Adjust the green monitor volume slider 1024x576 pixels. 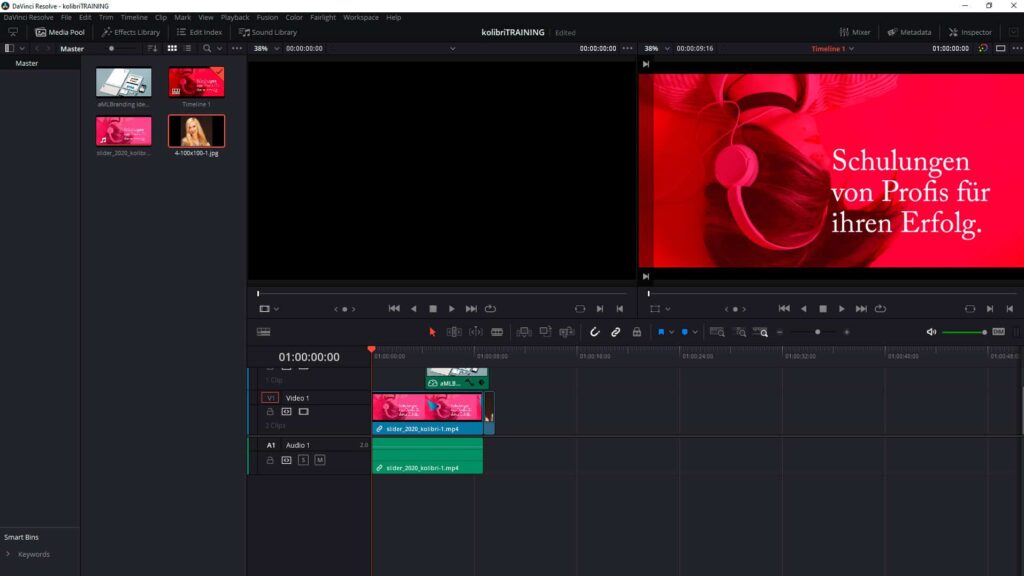pyautogui.click(x=964, y=332)
